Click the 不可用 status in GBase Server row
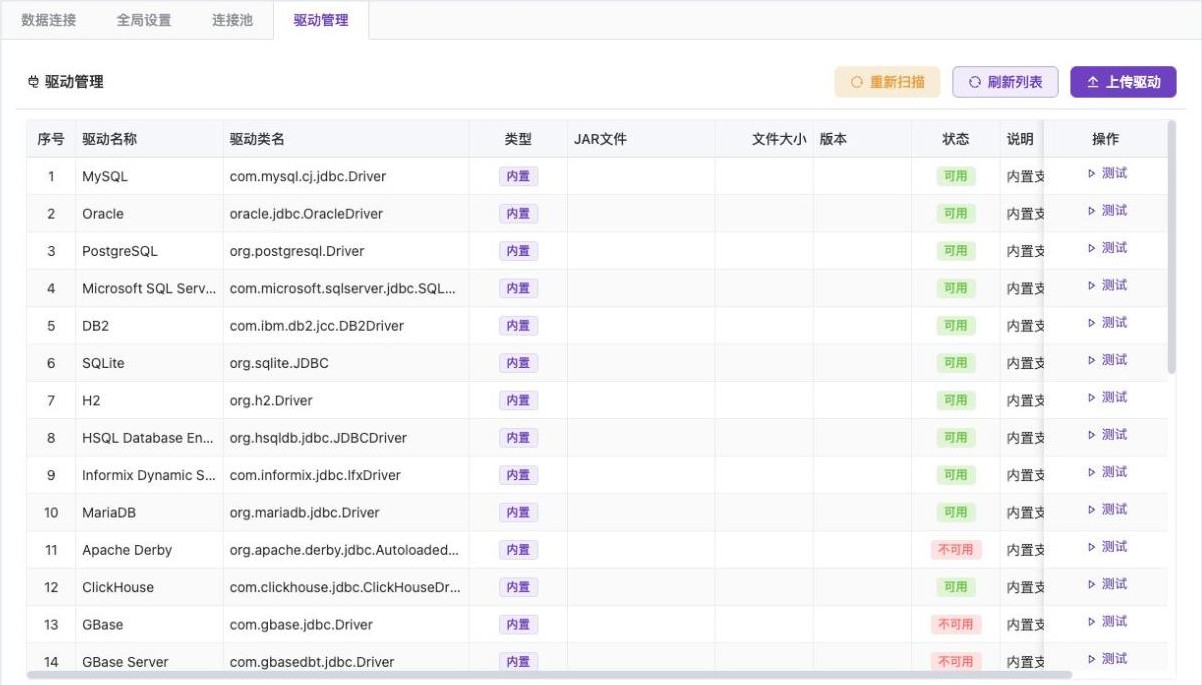 pyautogui.click(x=956, y=661)
